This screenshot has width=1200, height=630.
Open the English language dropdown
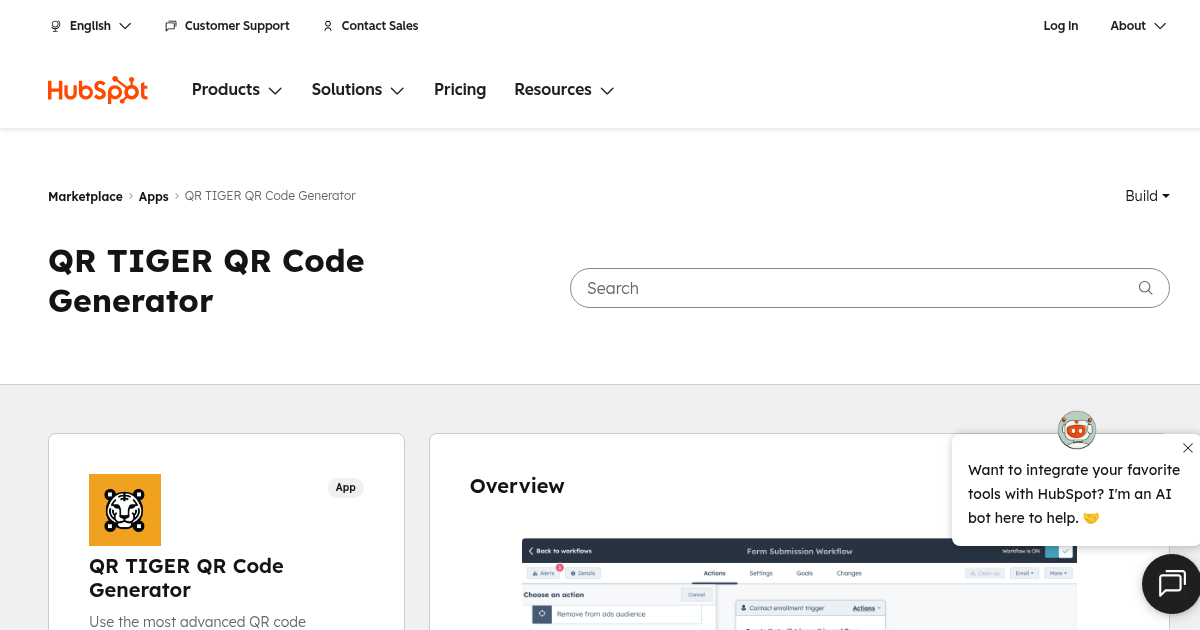[x=91, y=26]
